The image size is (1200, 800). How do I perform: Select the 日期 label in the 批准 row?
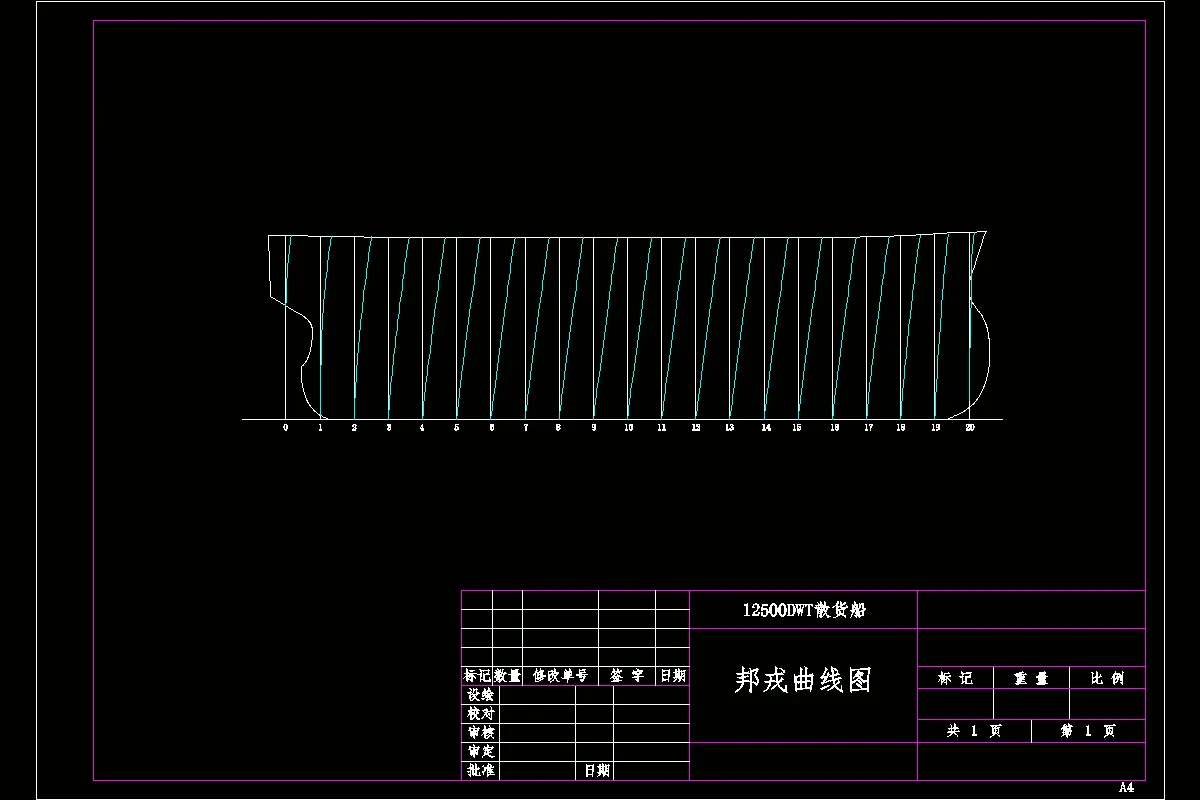click(x=597, y=771)
